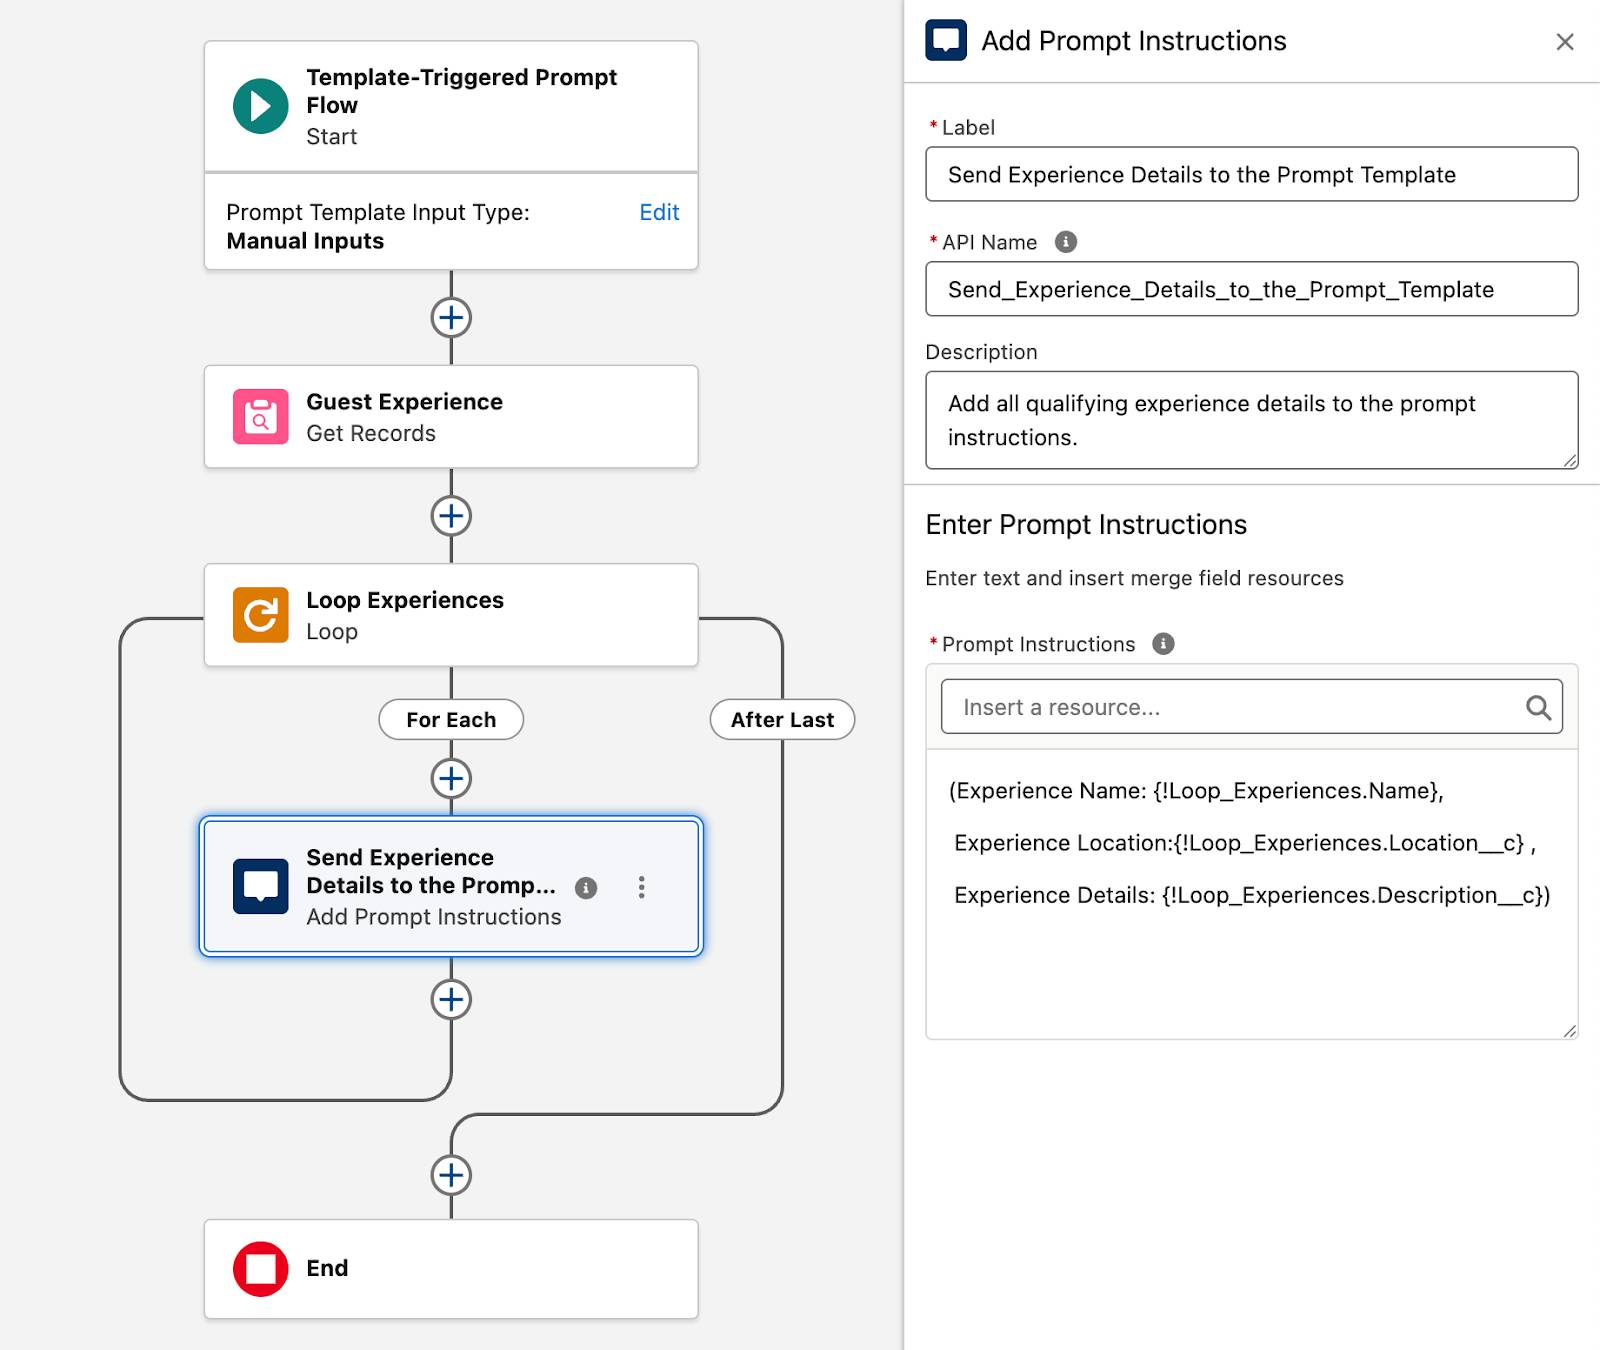Viewport: 1600px width, 1350px height.
Task: Click the API Name info icon
Action: pyautogui.click(x=1066, y=242)
